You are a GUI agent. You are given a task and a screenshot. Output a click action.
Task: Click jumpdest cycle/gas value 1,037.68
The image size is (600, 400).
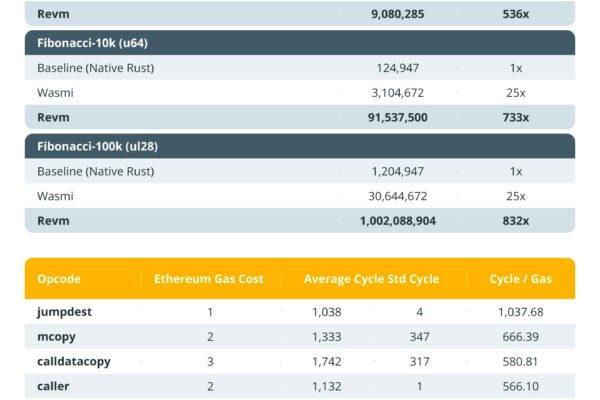[x=520, y=312]
